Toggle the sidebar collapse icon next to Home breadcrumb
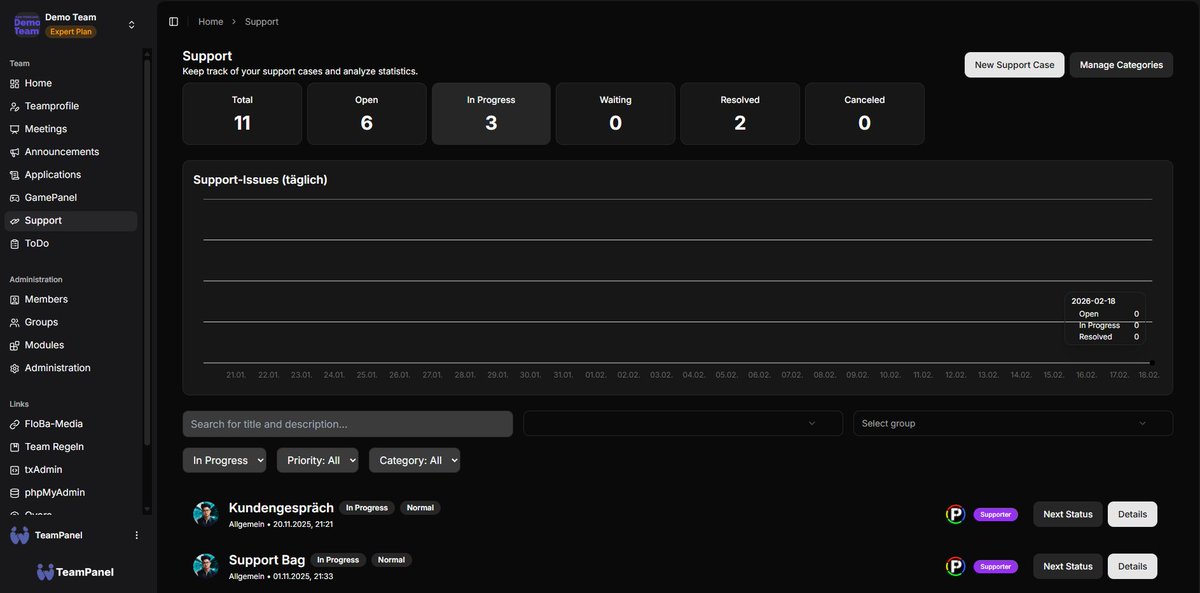Viewport: 1200px width, 593px height. coord(173,20)
